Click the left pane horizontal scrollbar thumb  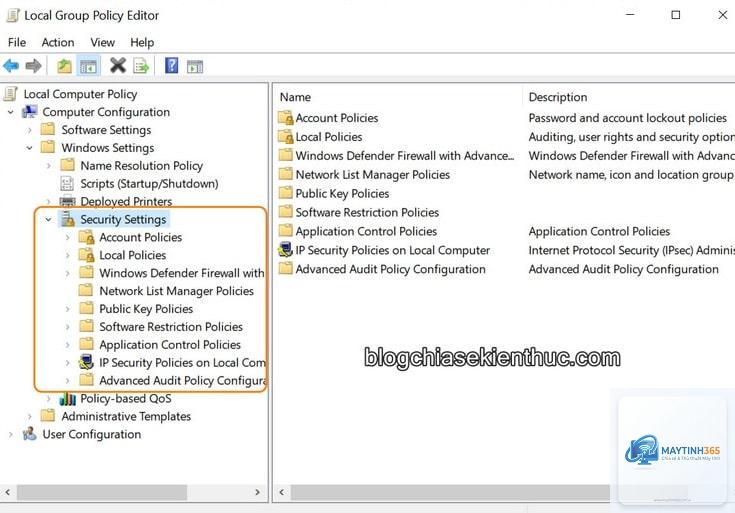[102, 492]
